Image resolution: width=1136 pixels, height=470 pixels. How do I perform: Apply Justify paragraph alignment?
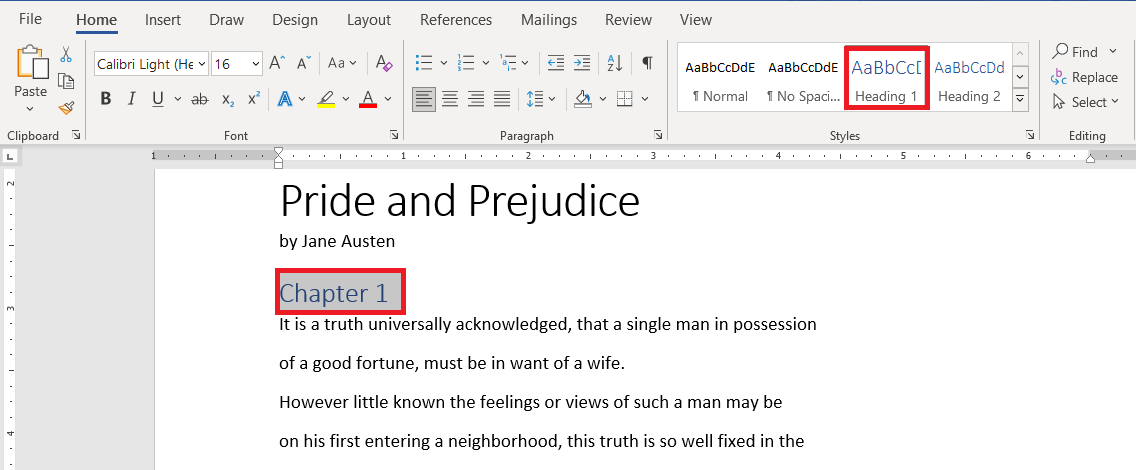click(x=502, y=98)
